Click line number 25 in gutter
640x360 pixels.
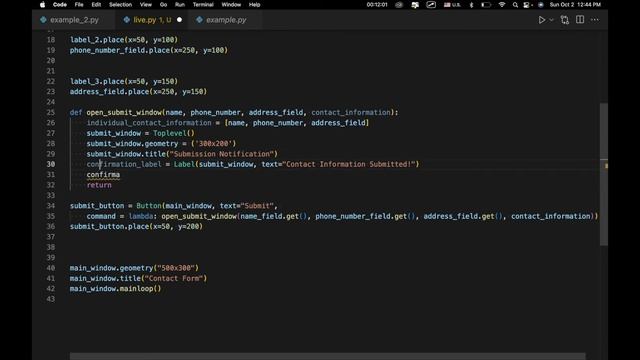click(x=51, y=112)
